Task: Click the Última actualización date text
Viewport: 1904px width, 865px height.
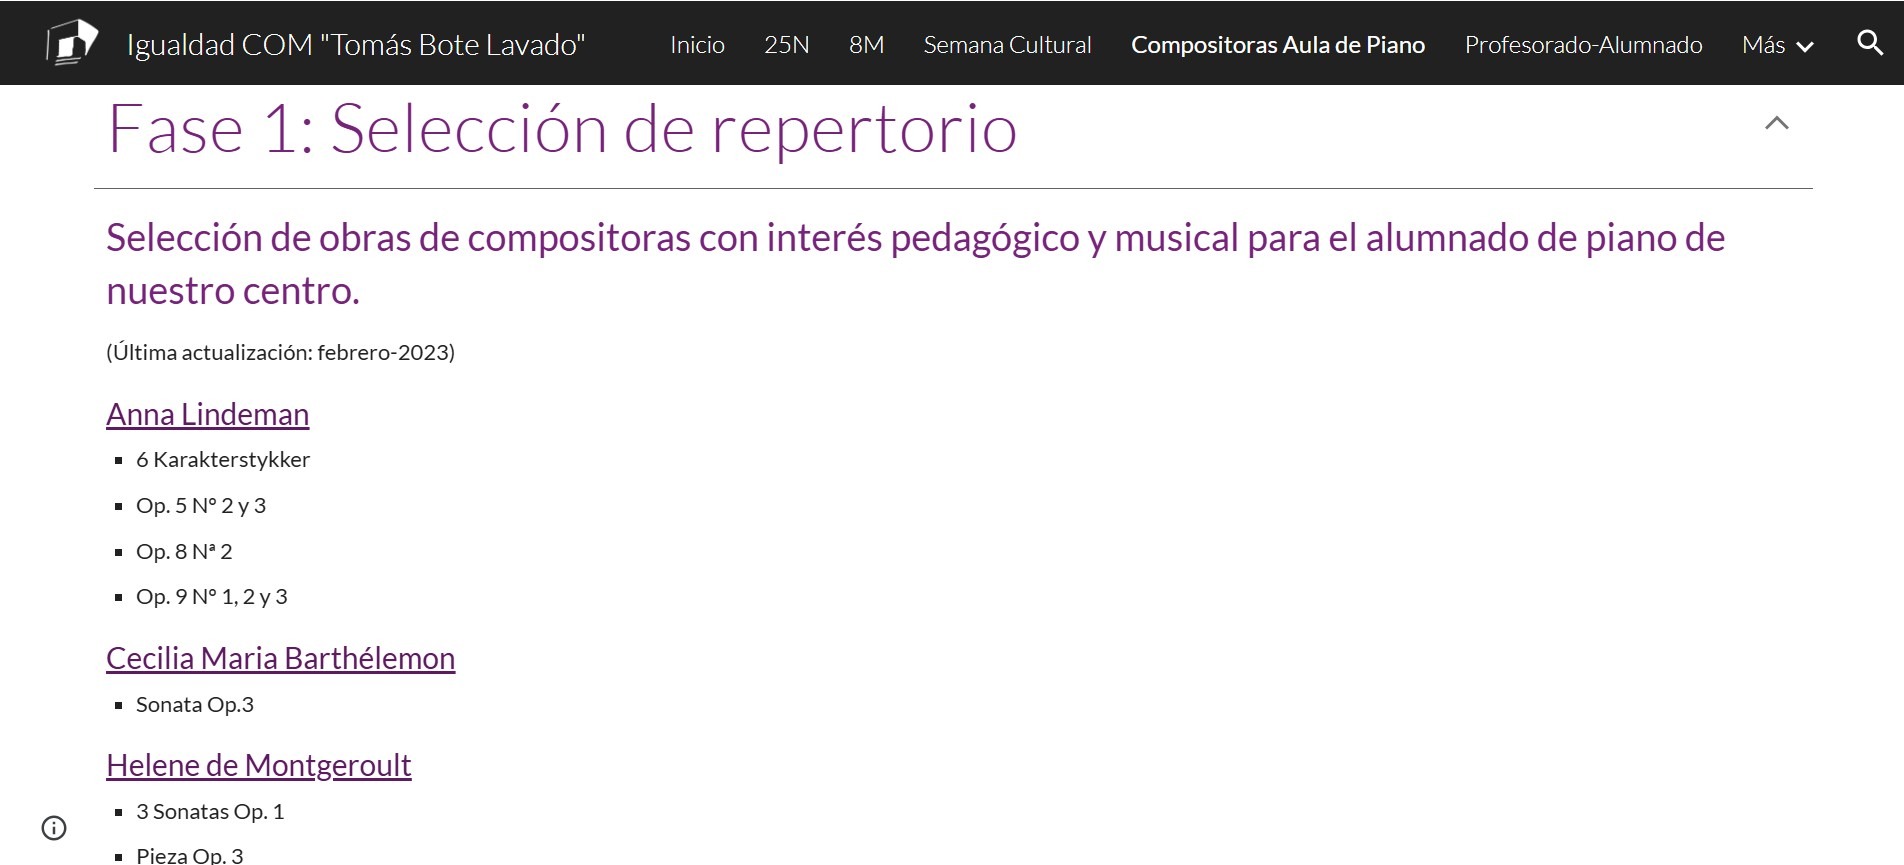Action: pos(280,352)
